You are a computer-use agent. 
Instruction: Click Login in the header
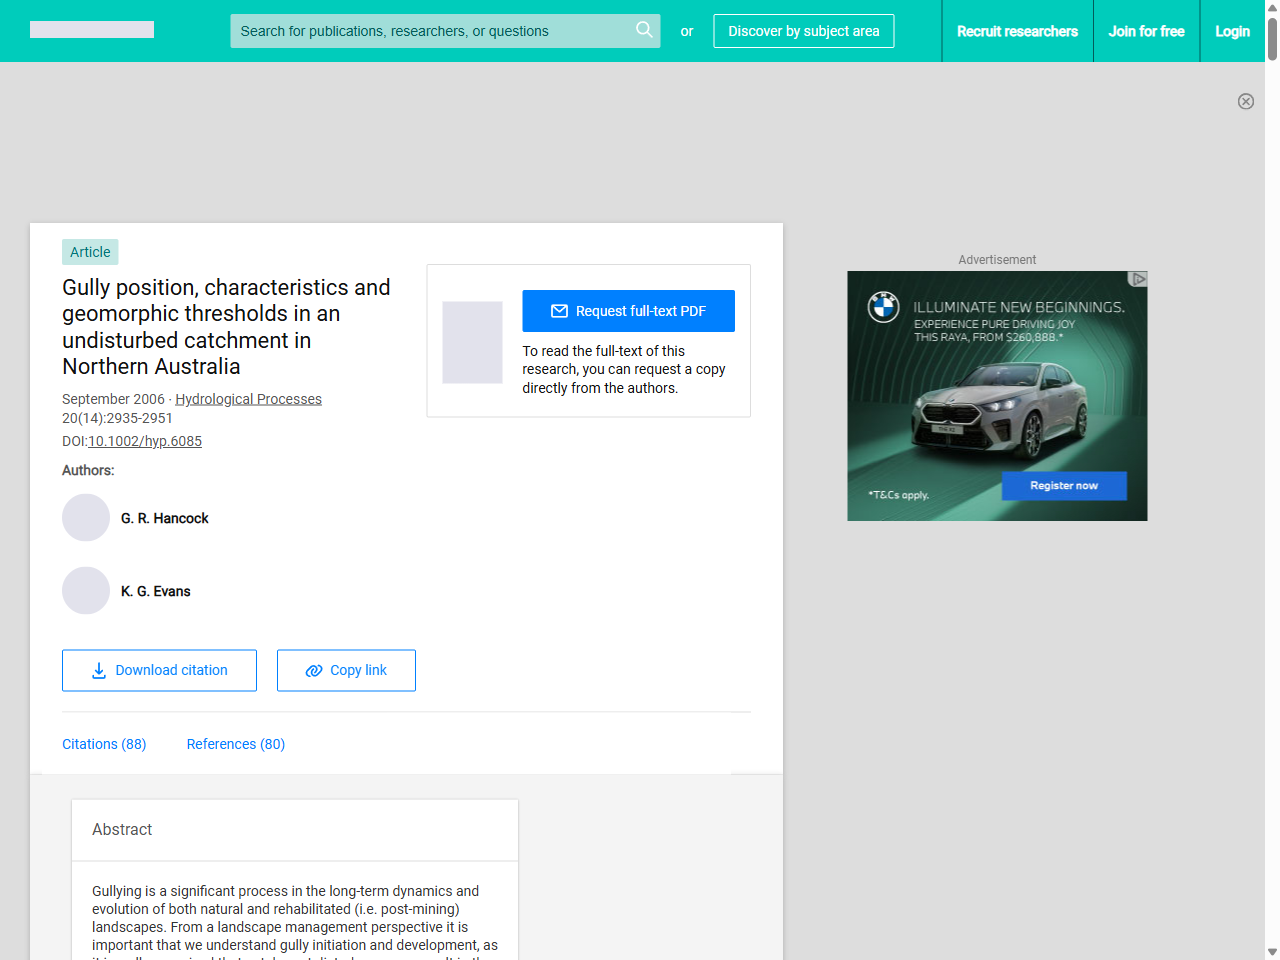[1232, 31]
